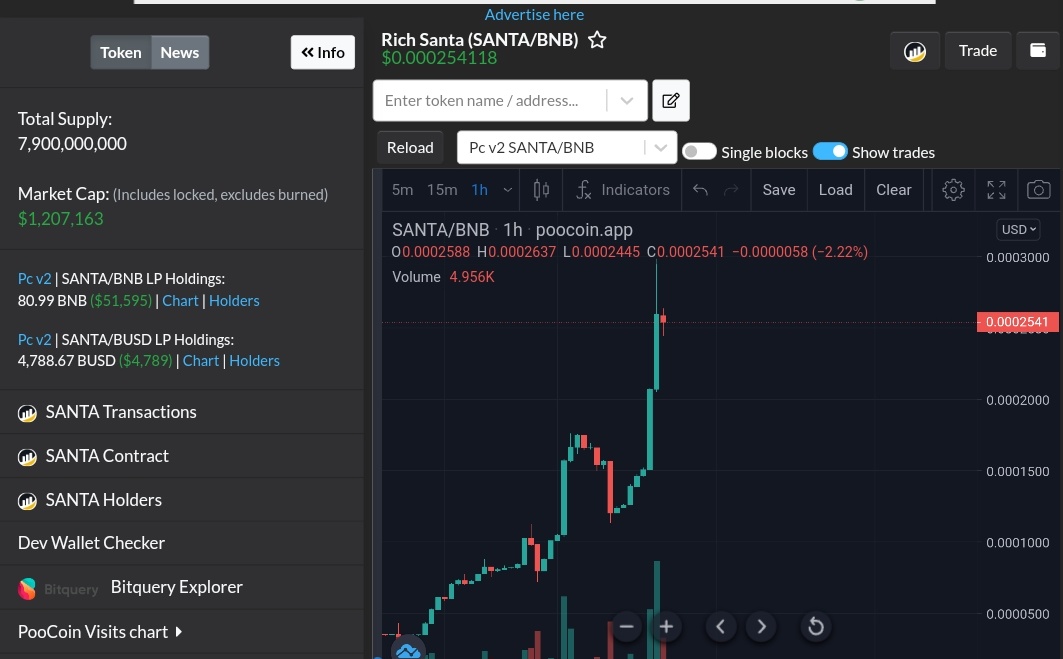Image resolution: width=1063 pixels, height=659 pixels.
Task: Open the wallet icon button
Action: coord(1037,51)
